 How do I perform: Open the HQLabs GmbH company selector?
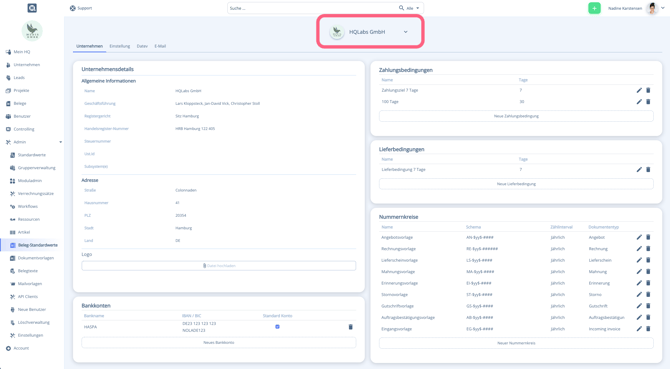pos(370,32)
